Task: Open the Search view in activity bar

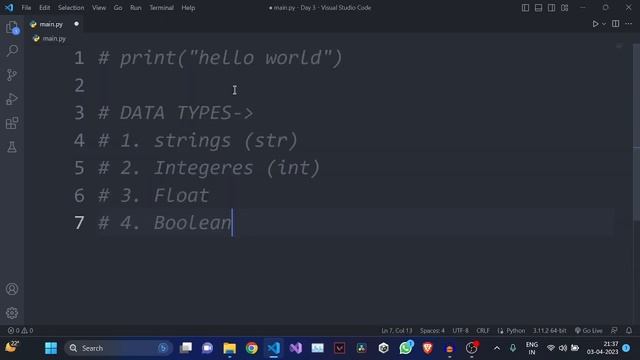Action: tap(12, 51)
